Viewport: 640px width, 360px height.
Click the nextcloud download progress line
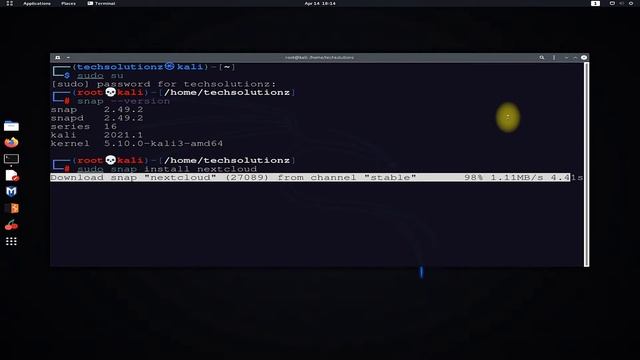tap(317, 178)
